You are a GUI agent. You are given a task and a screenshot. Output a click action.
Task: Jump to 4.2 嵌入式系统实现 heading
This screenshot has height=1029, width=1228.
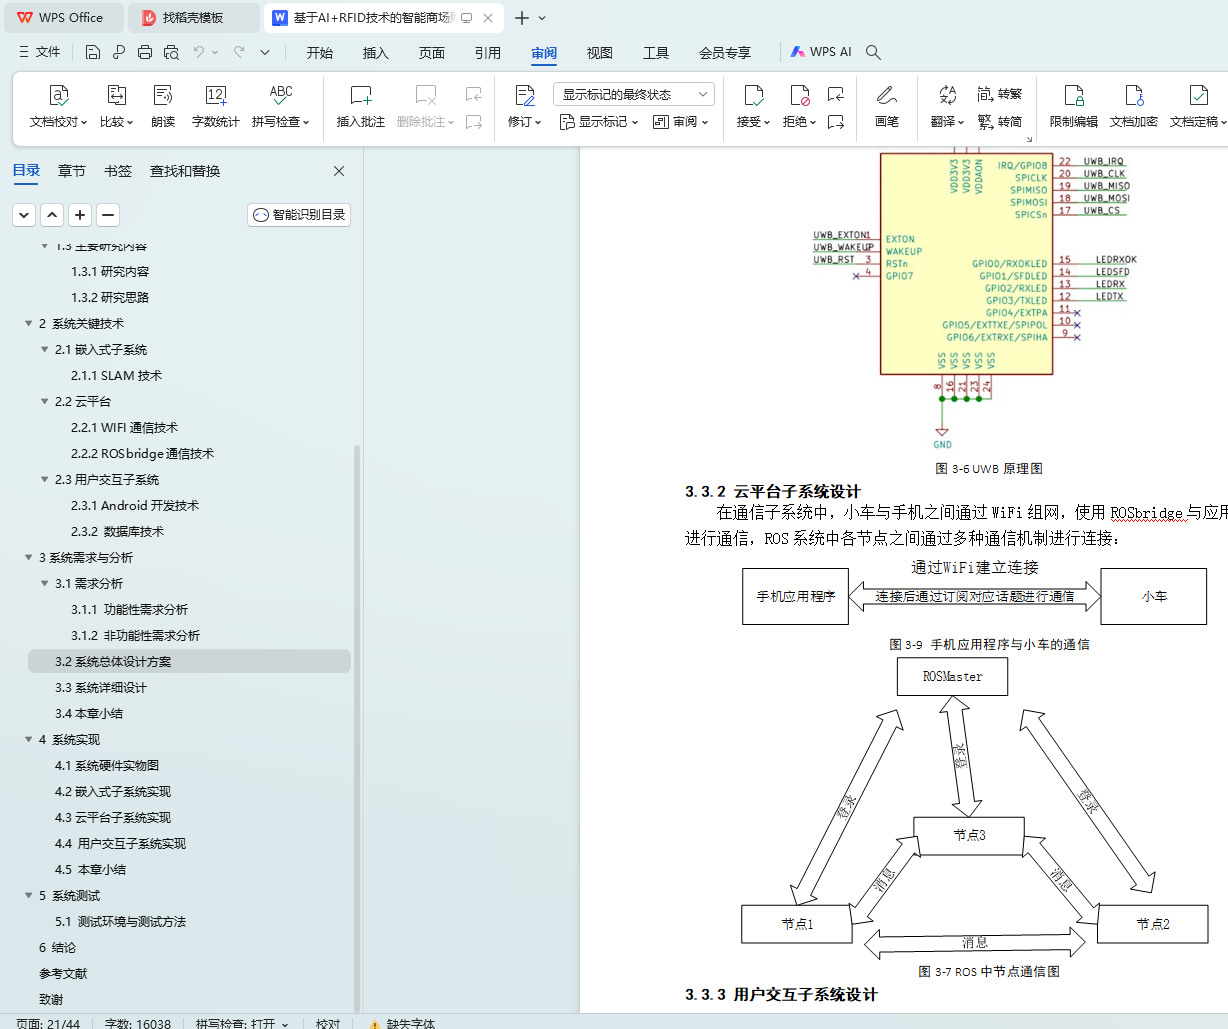tap(113, 792)
